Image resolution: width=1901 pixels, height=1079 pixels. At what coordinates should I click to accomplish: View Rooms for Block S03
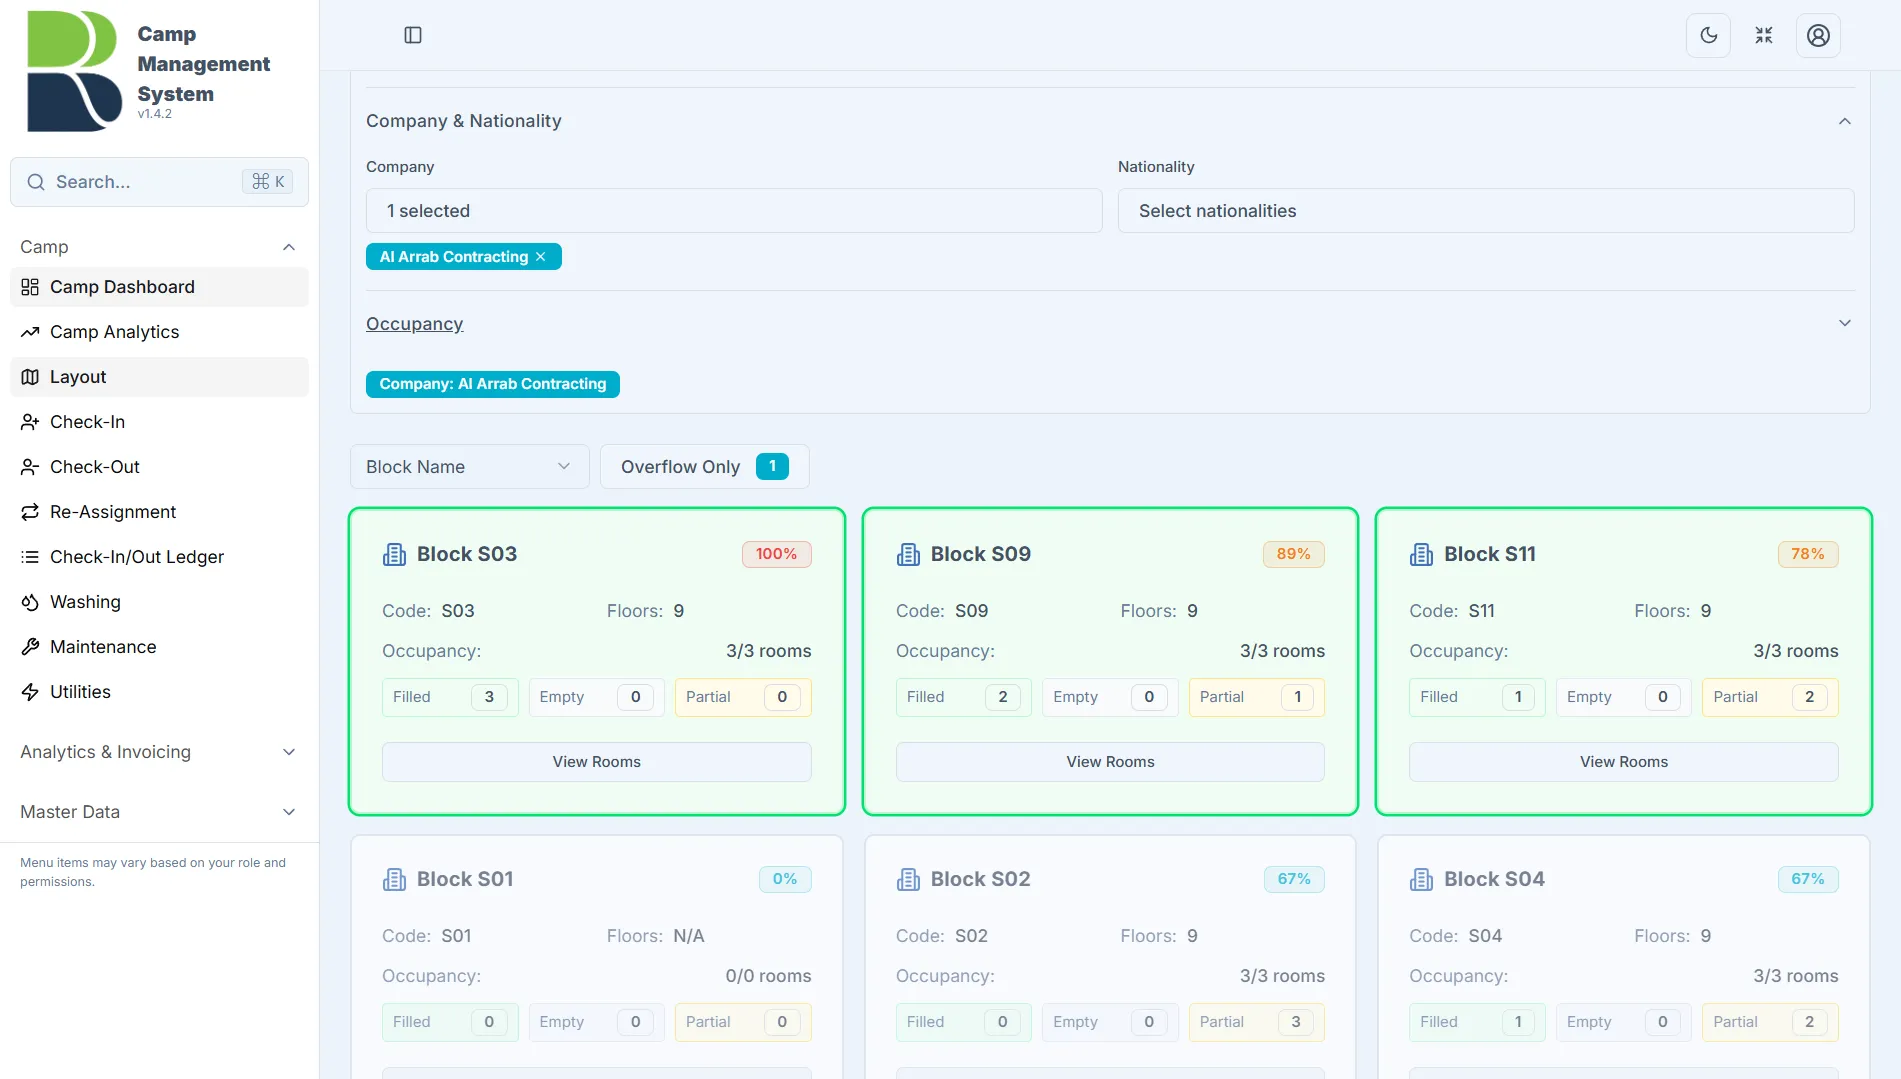coord(597,762)
